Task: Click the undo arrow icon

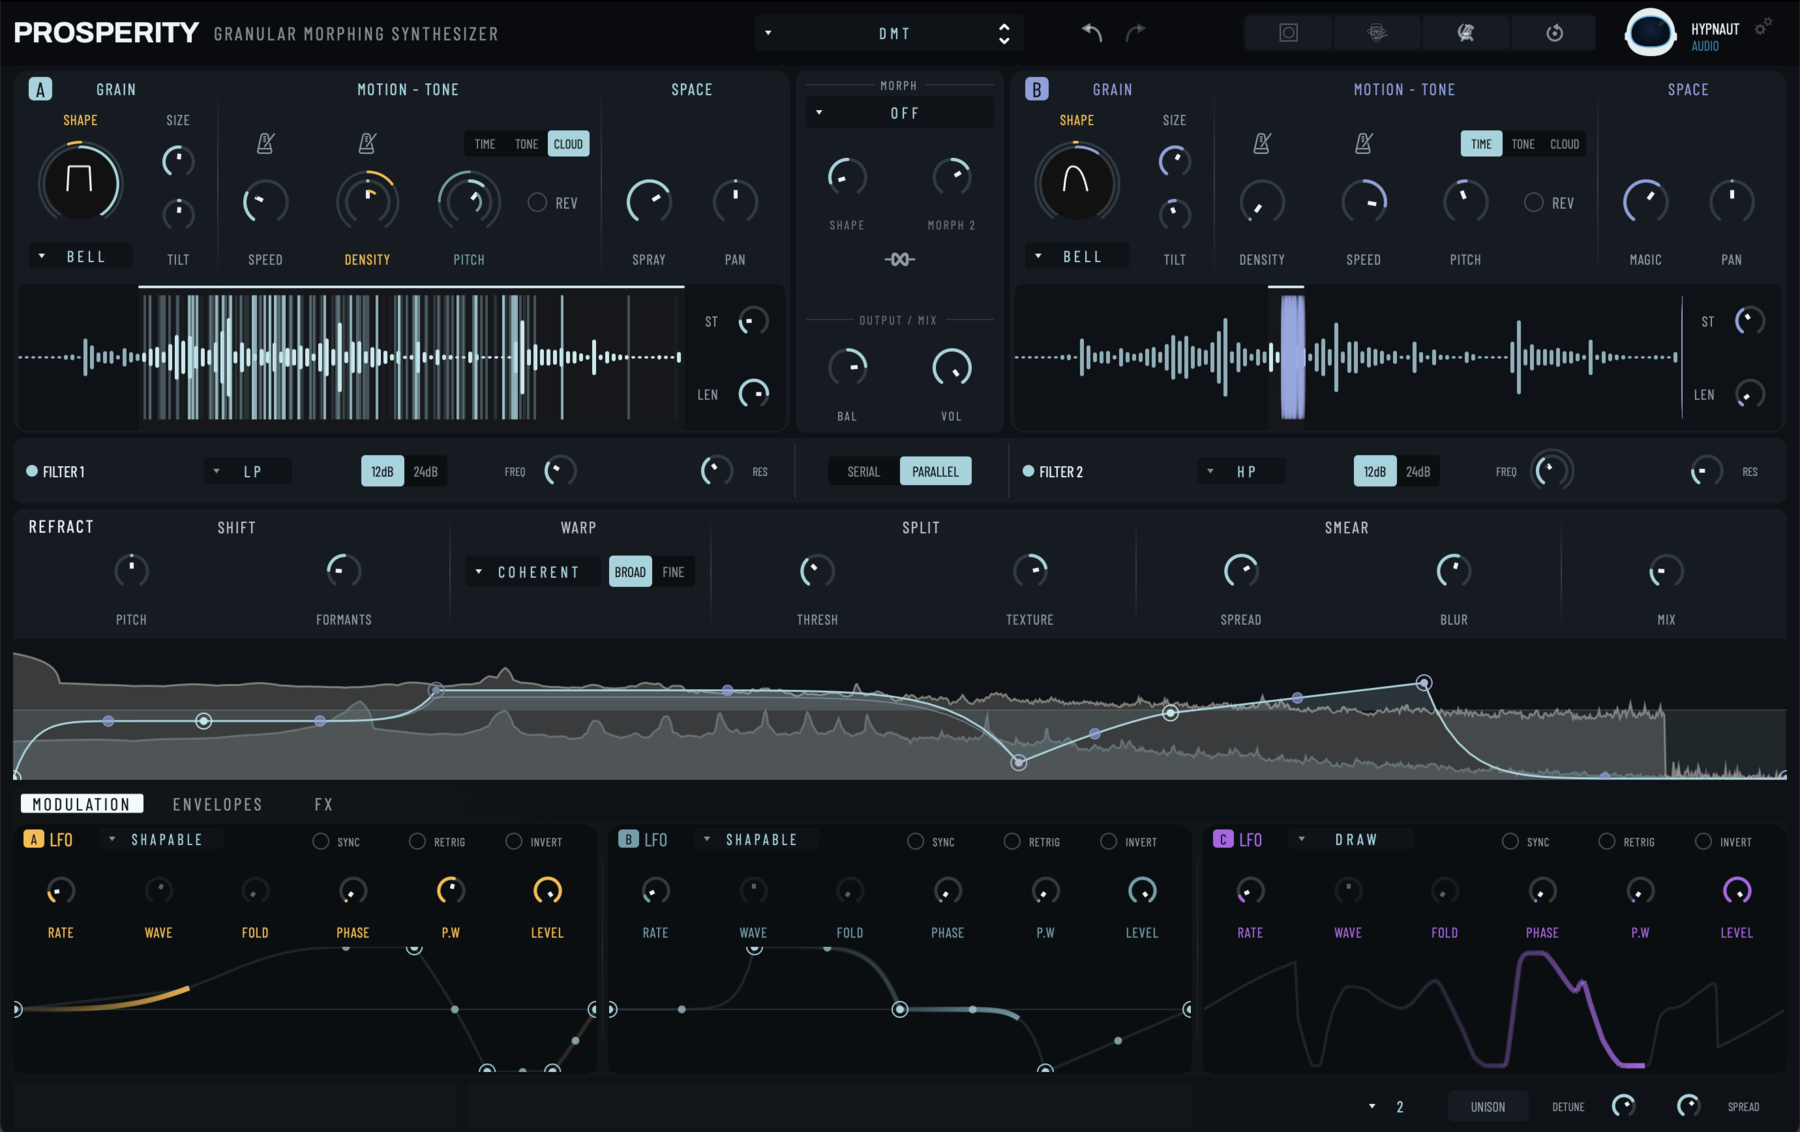Action: coord(1092,33)
